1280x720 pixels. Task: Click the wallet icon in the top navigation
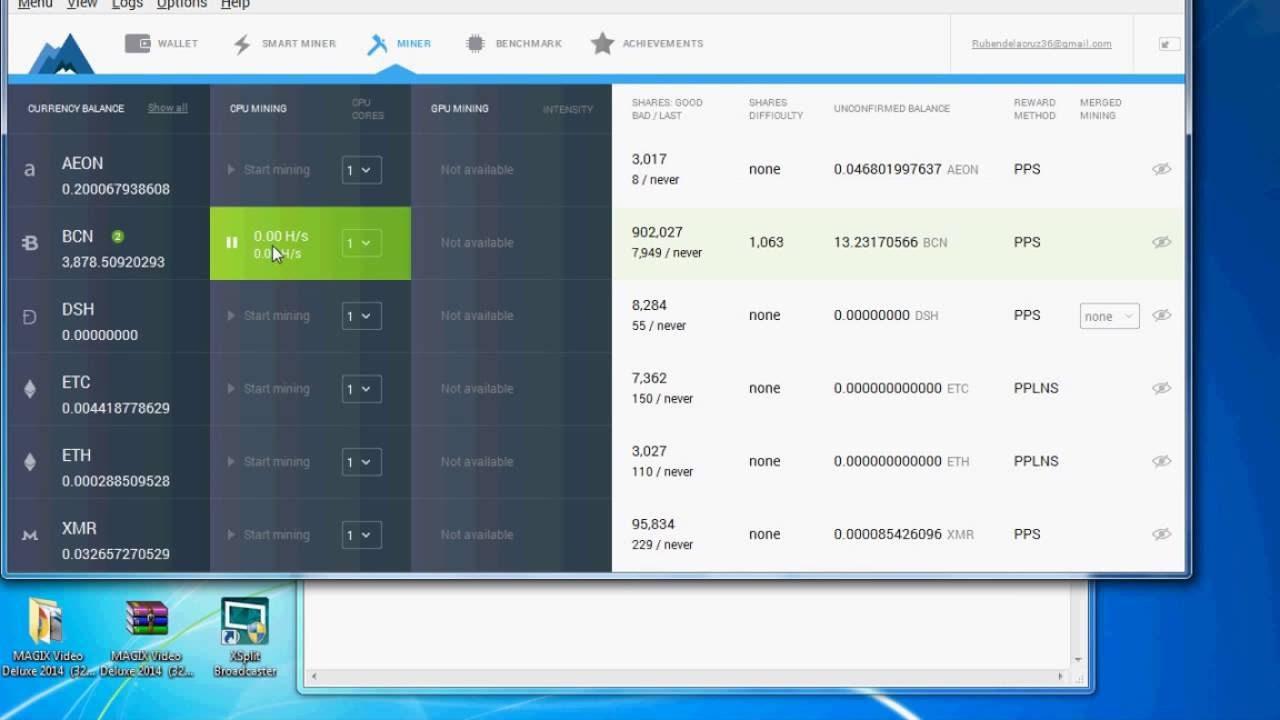click(138, 44)
